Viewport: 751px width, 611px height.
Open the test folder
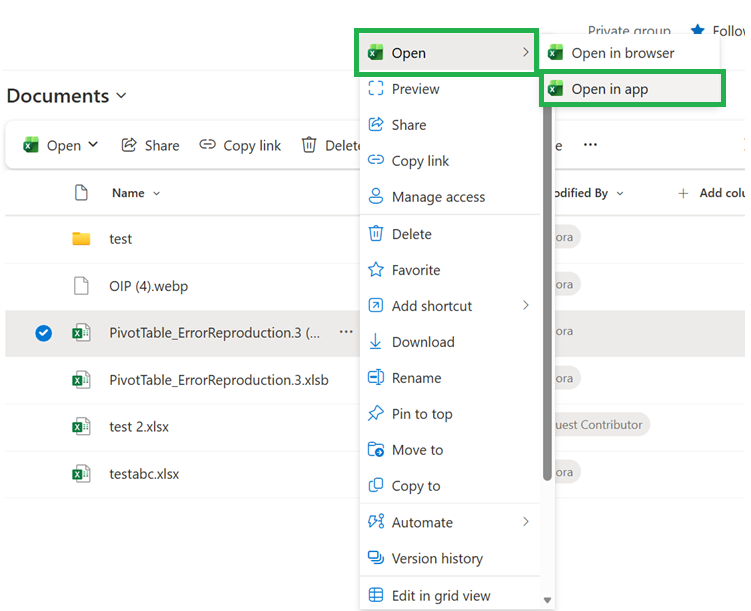120,238
